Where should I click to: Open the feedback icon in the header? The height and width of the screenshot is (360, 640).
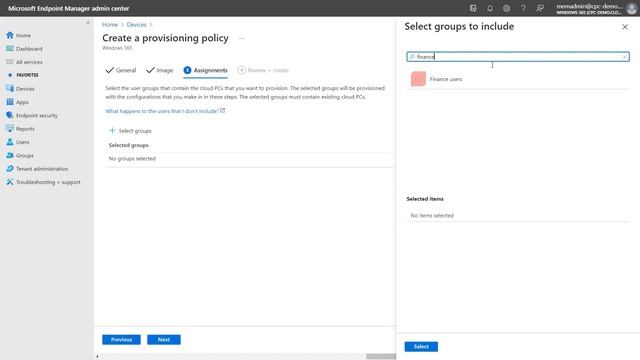coord(540,8)
